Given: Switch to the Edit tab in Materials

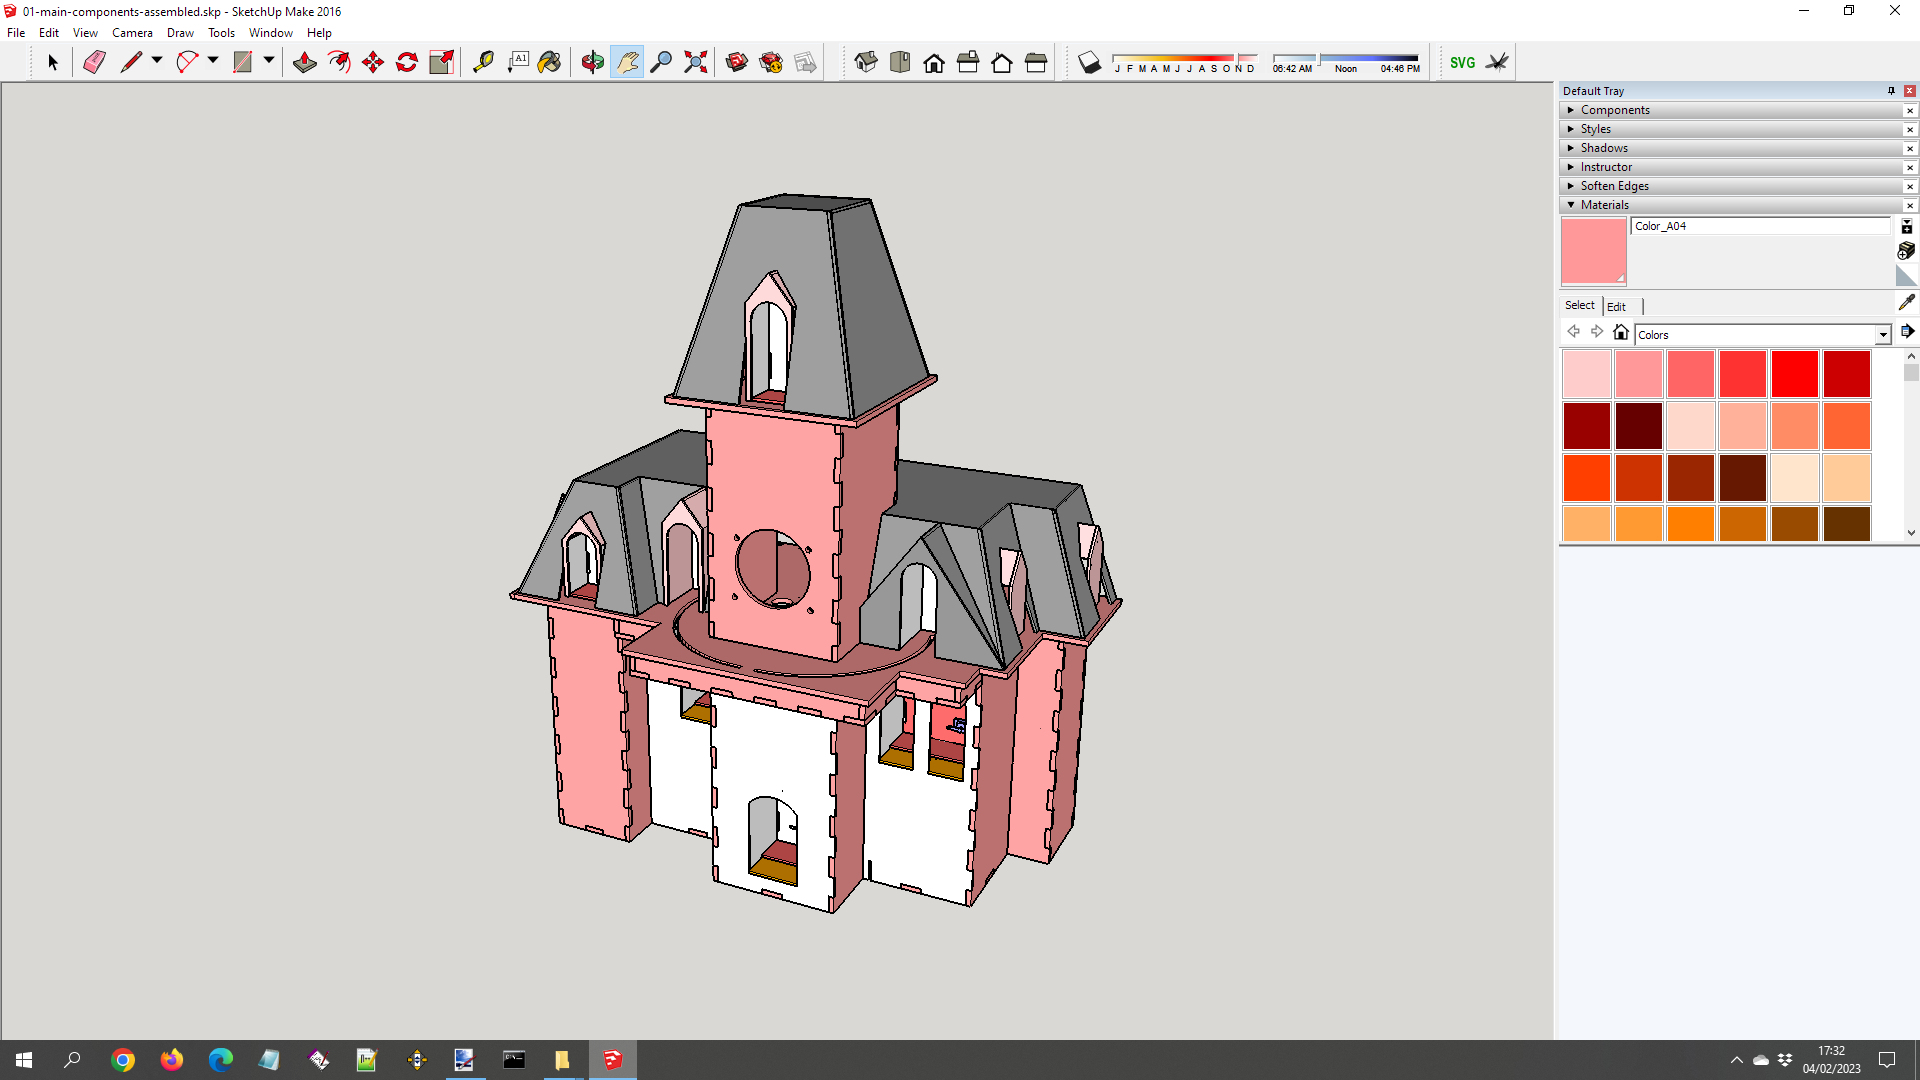Looking at the screenshot, I should point(1616,306).
